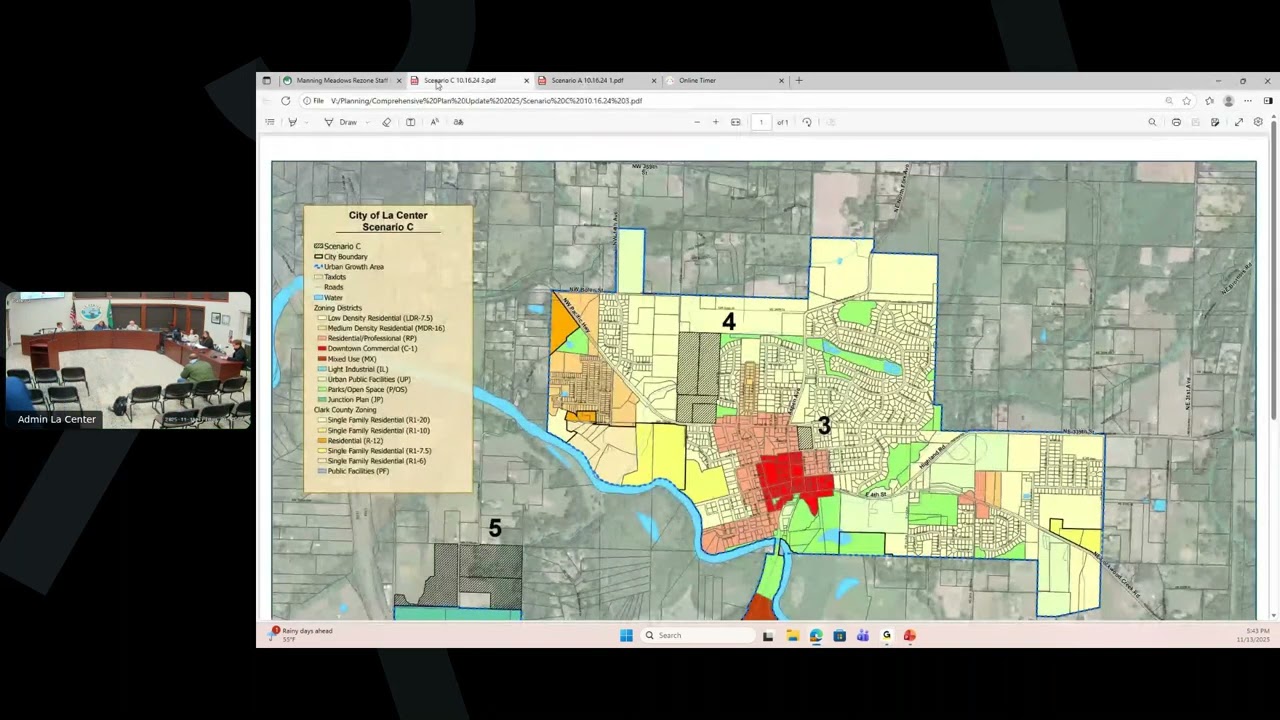The width and height of the screenshot is (1280, 720).
Task: Zoom magnifier icon in the address bar
Action: pos(1169,101)
